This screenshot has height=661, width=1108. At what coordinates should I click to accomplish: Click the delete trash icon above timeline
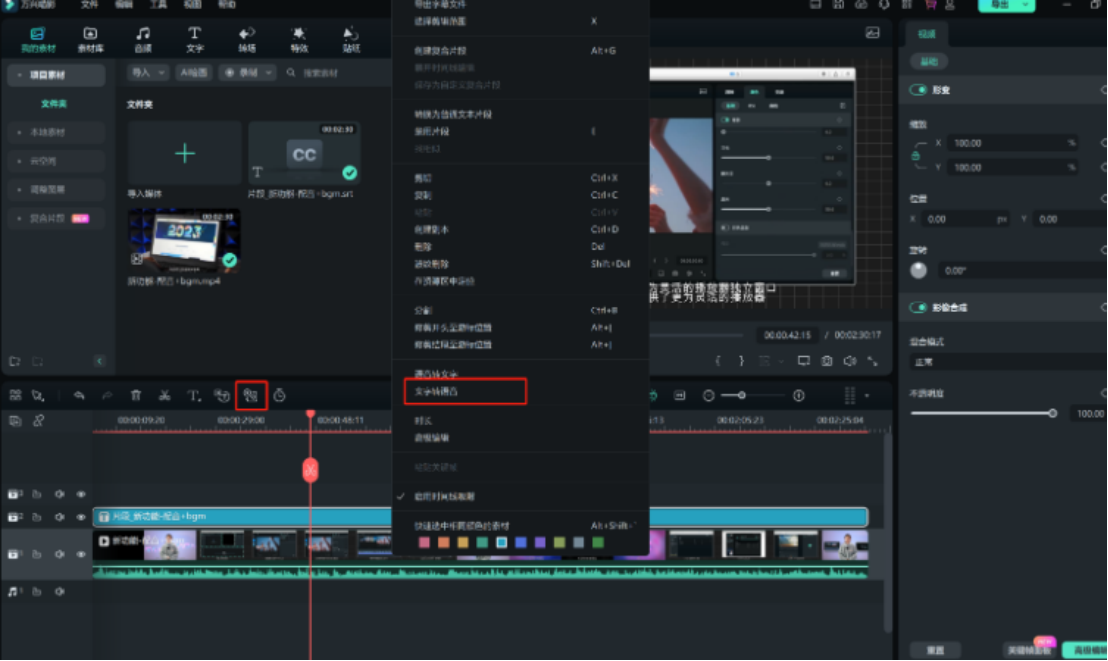click(x=136, y=395)
